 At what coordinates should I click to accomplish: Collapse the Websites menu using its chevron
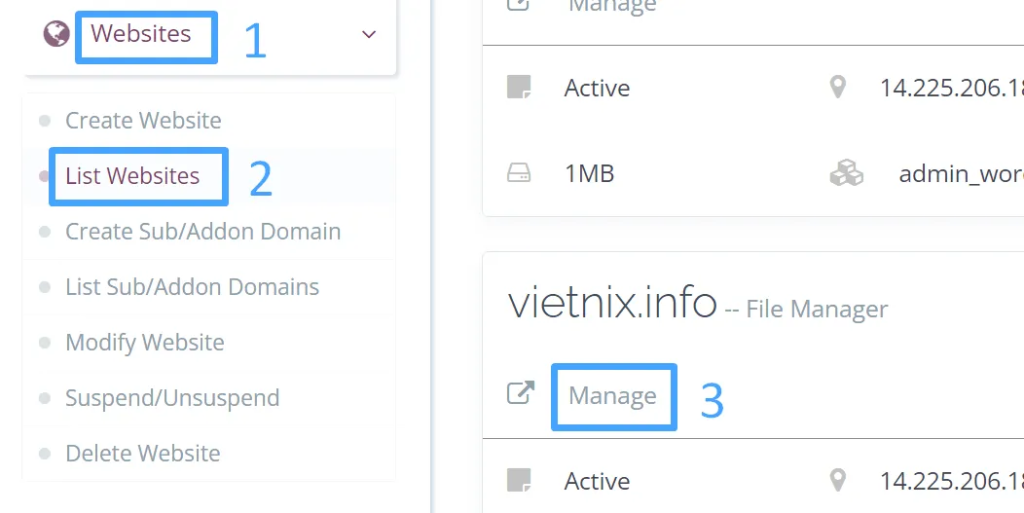point(369,35)
